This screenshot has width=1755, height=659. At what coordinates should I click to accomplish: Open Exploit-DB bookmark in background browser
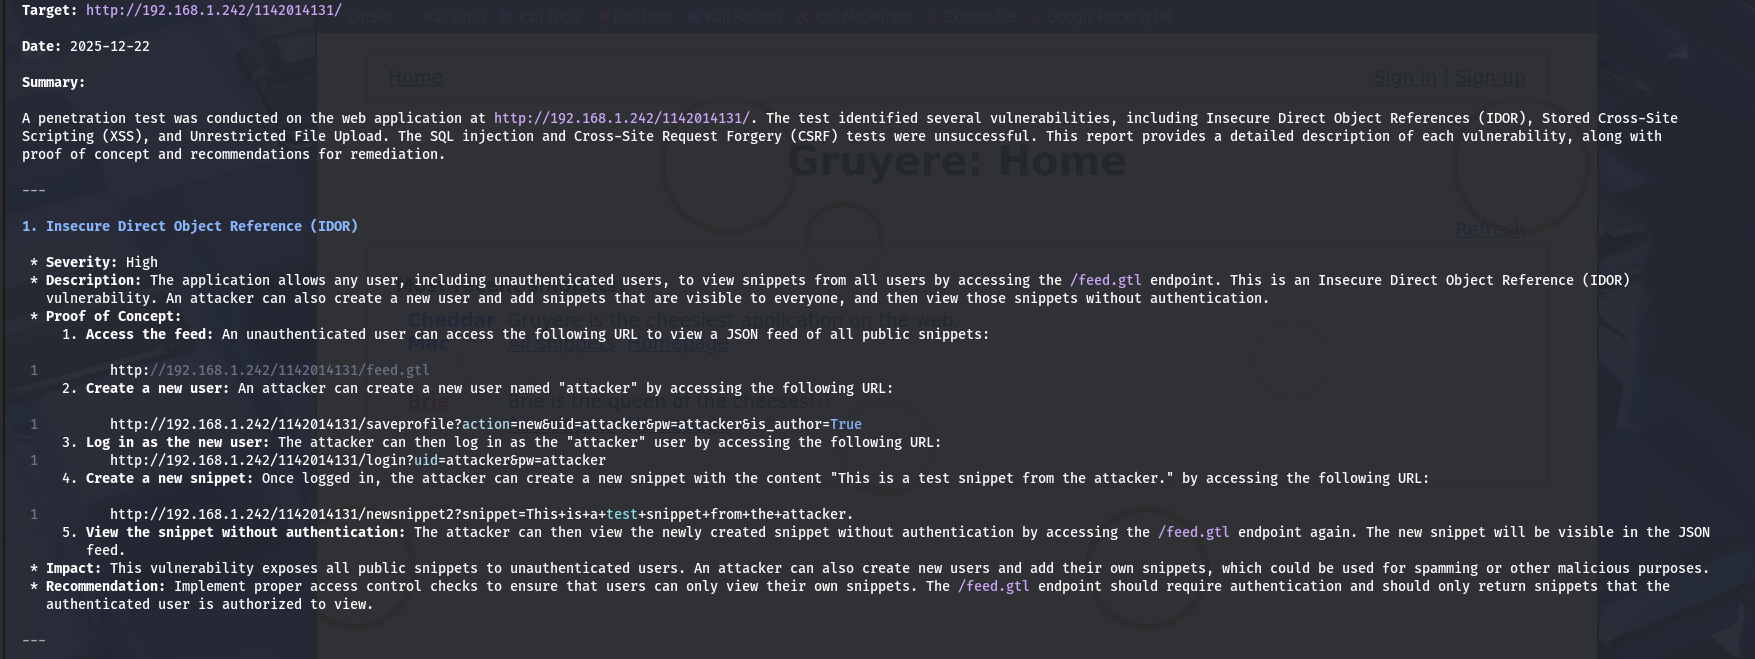[970, 17]
